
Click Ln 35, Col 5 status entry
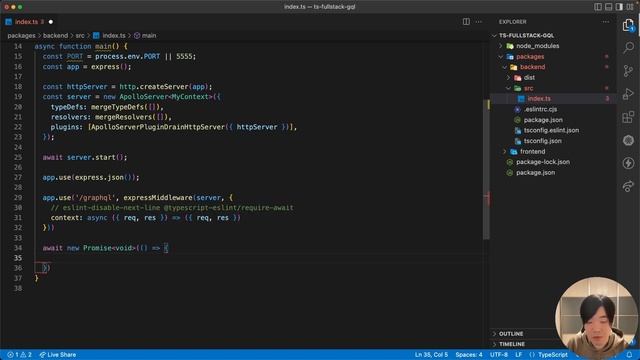coord(431,355)
